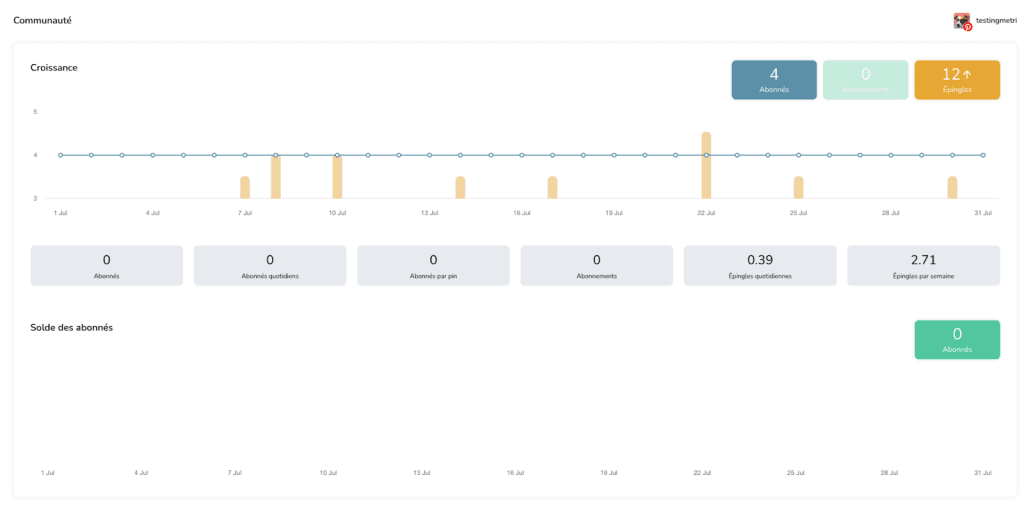
Task: Toggle the blue Abonnés series showing 4
Action: (774, 80)
